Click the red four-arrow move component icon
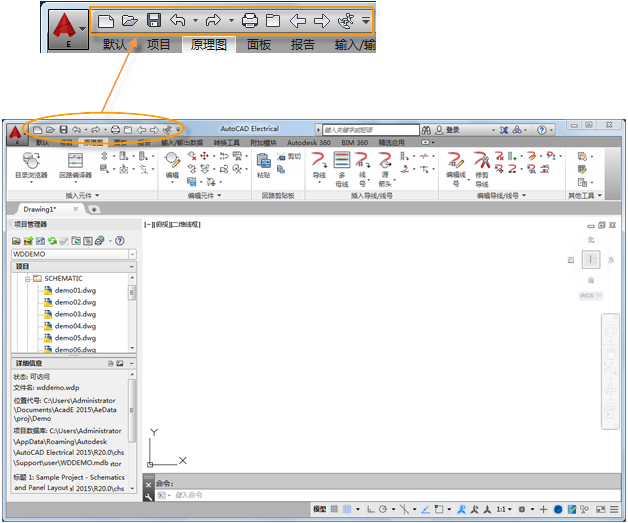Image resolution: width=628 pixels, height=523 pixels. (204, 156)
